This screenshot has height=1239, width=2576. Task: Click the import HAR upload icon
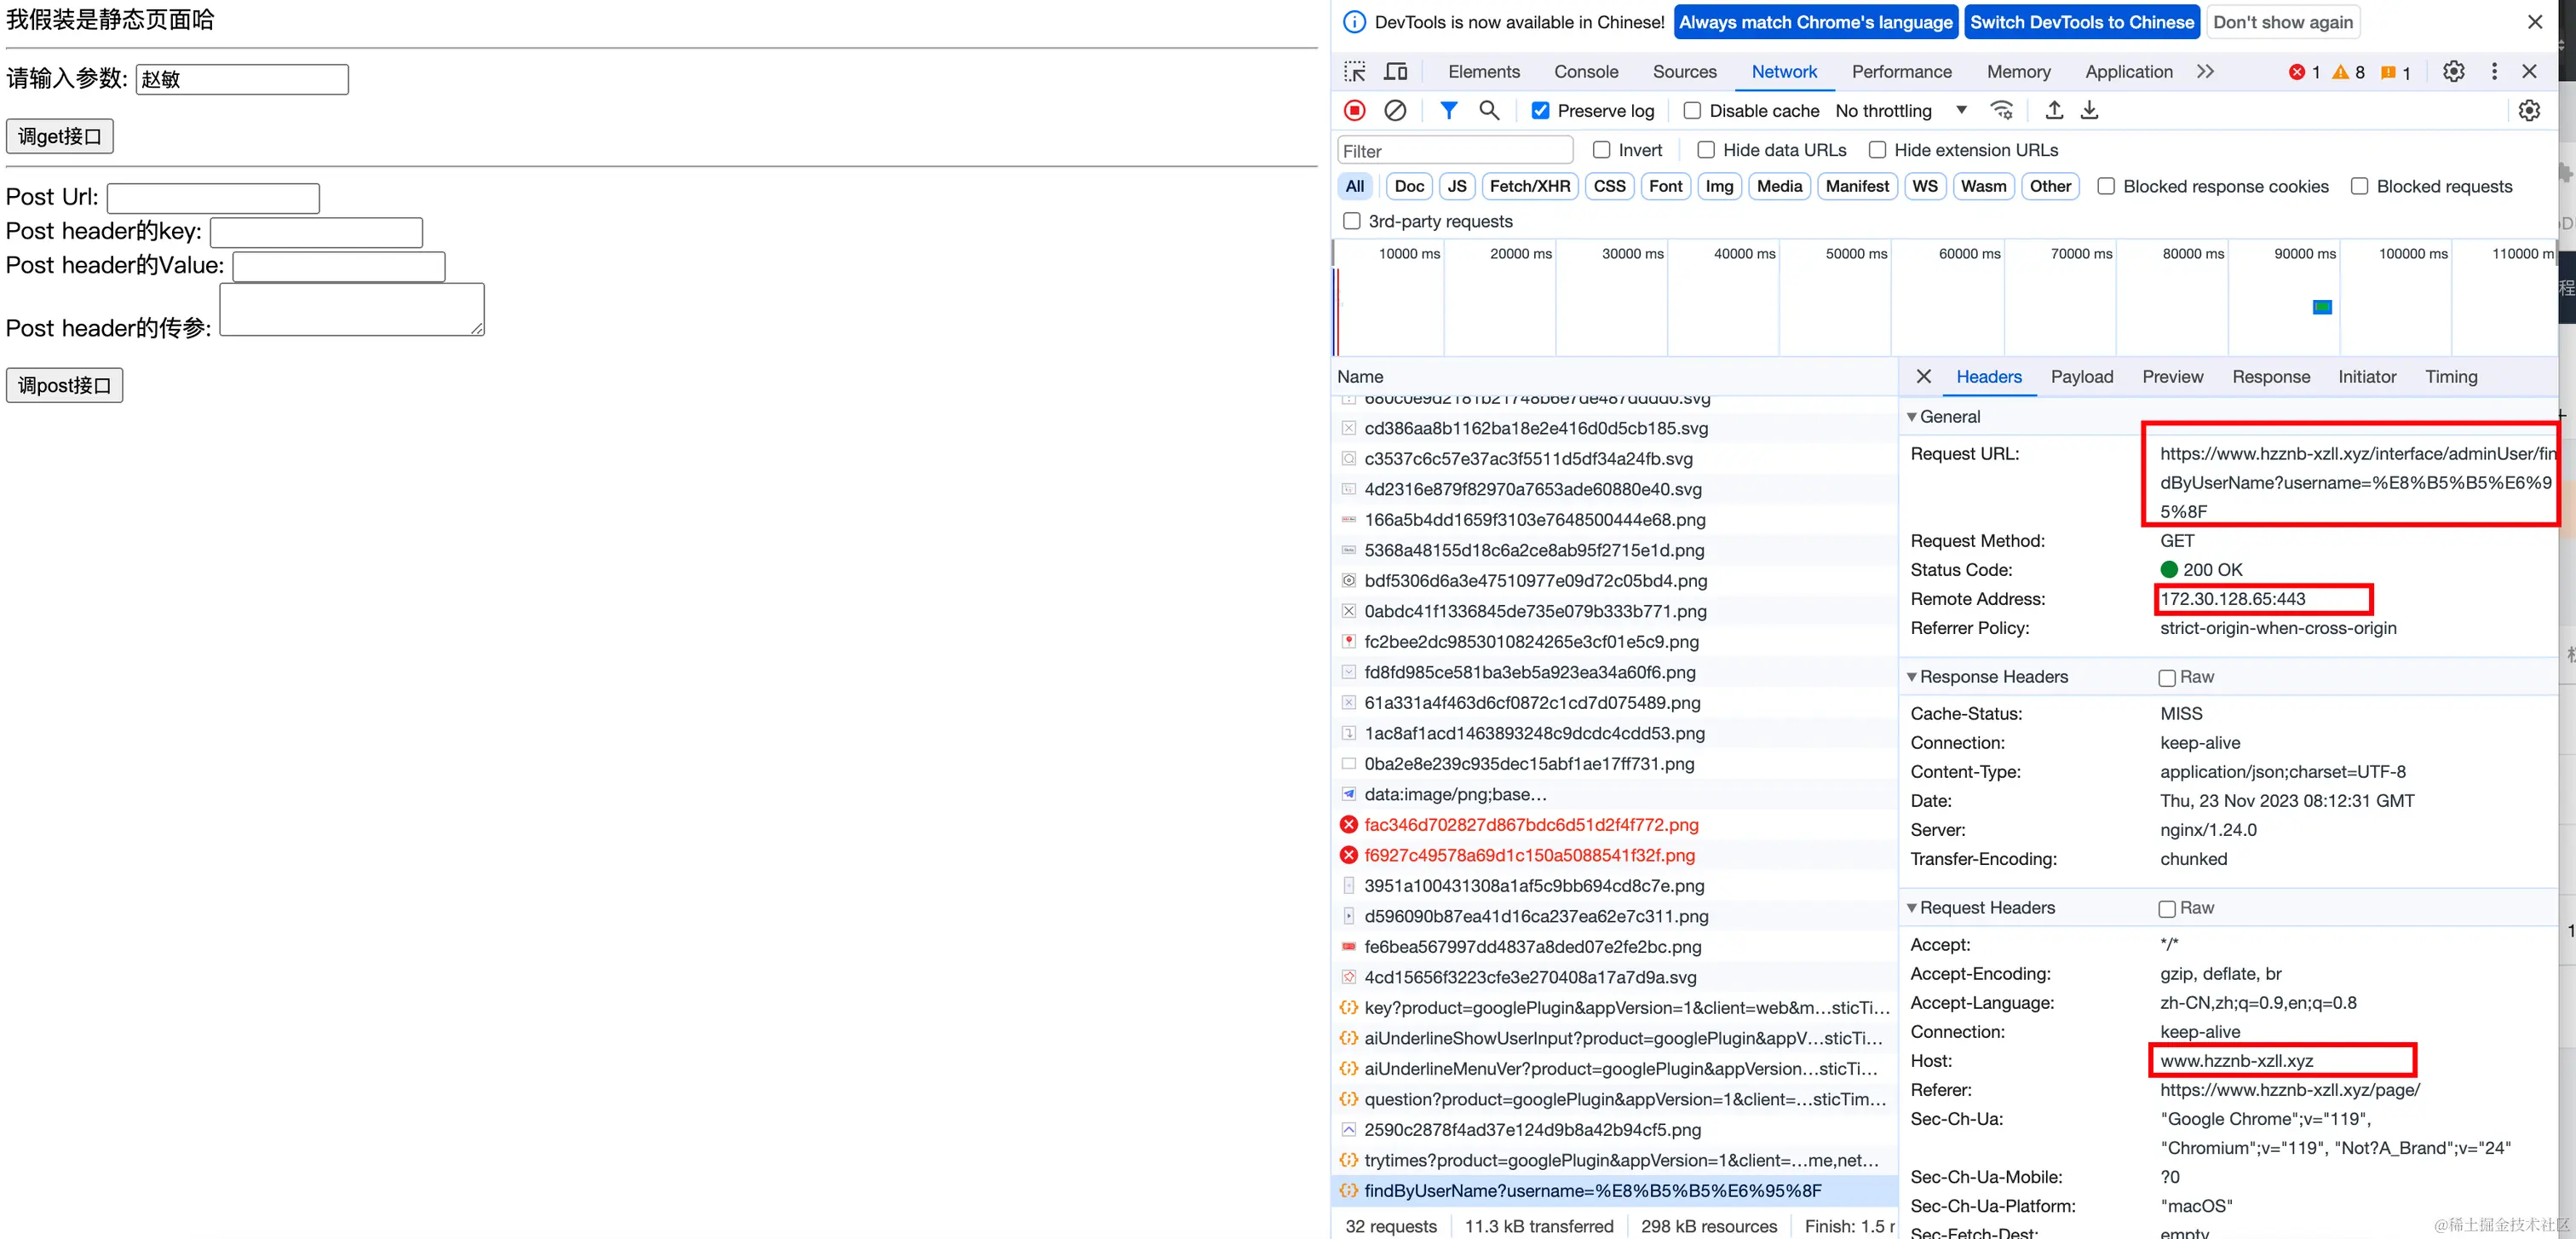click(x=2054, y=110)
